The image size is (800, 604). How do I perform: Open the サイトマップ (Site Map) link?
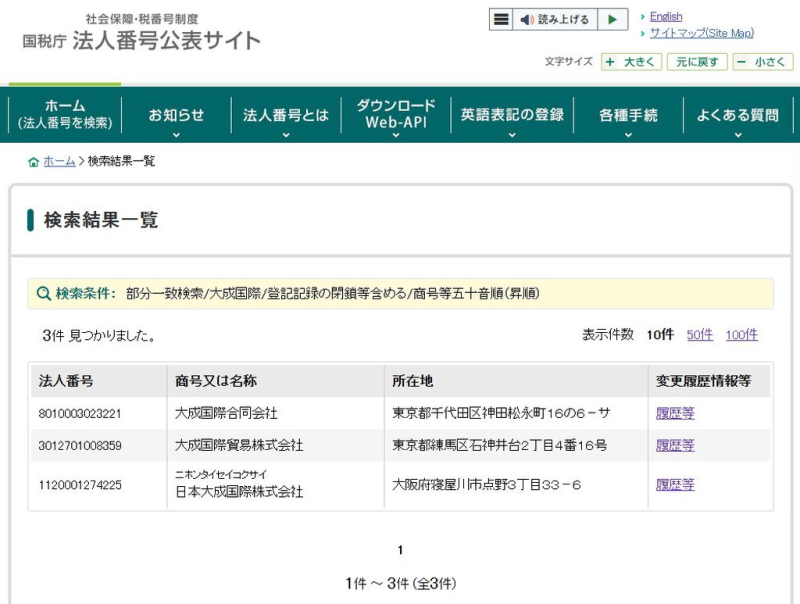701,33
